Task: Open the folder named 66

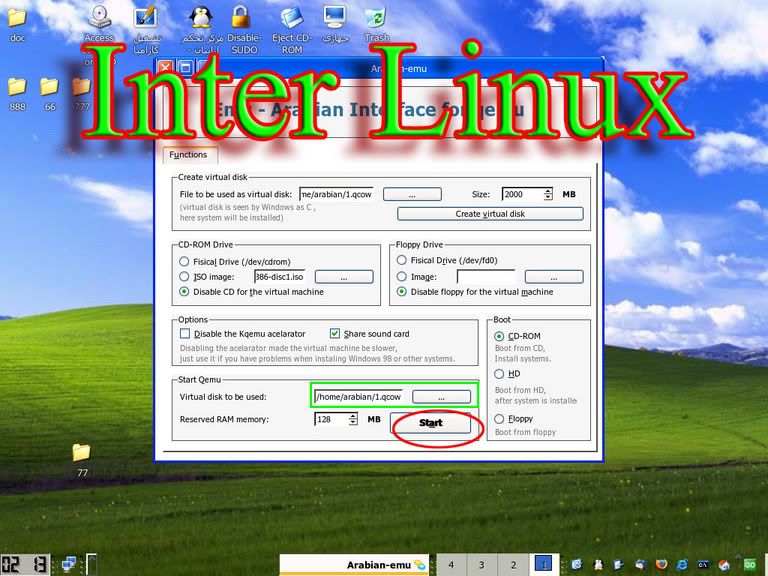Action: pyautogui.click(x=49, y=87)
